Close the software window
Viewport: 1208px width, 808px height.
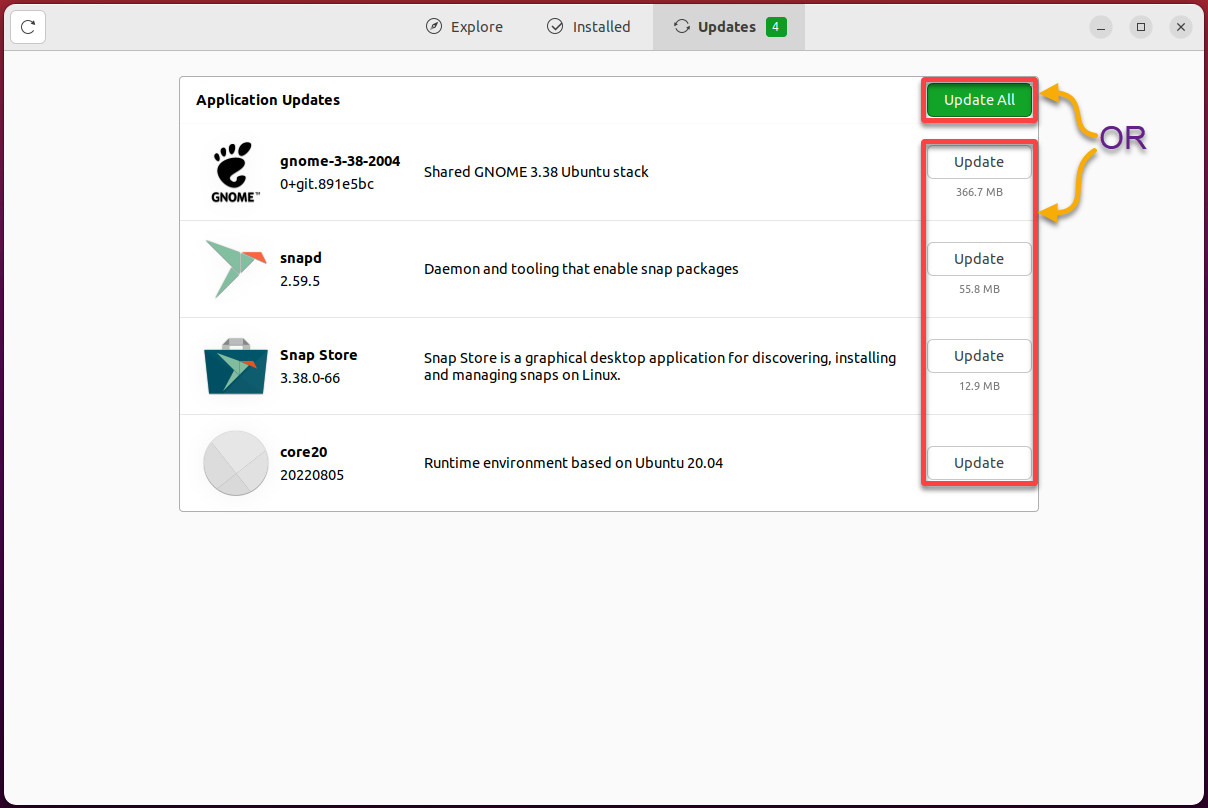click(x=1181, y=27)
